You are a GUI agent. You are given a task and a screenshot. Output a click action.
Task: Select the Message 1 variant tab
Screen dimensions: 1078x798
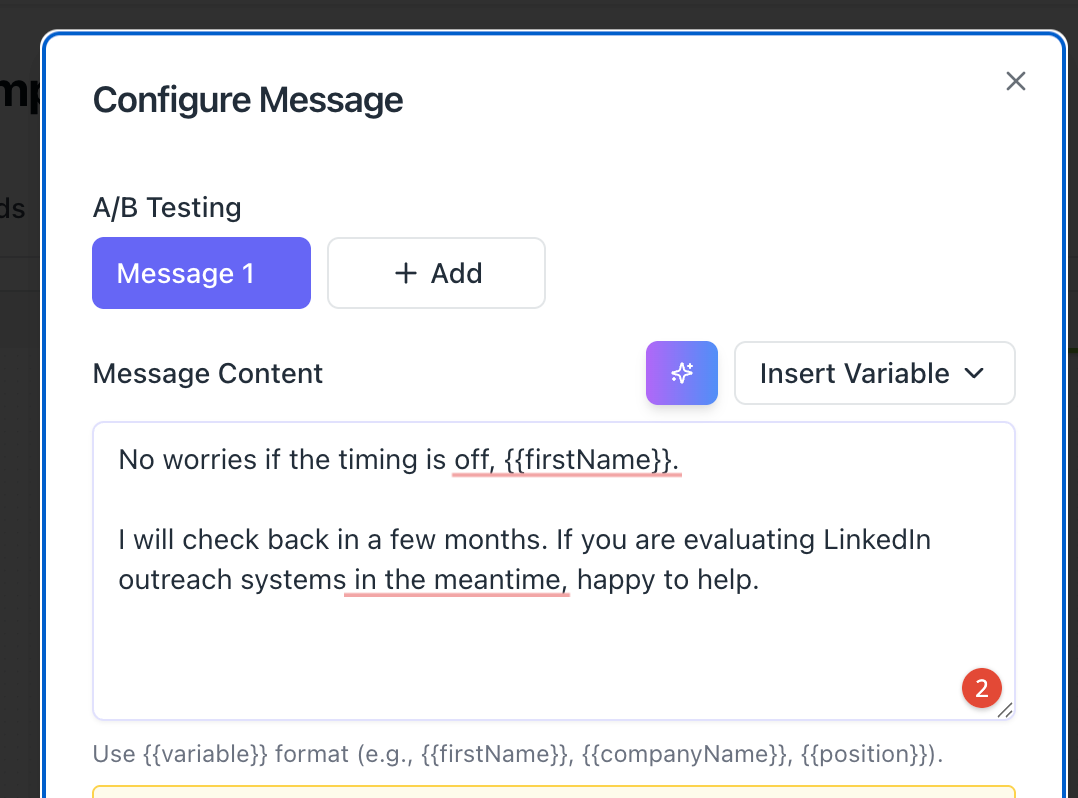201,273
